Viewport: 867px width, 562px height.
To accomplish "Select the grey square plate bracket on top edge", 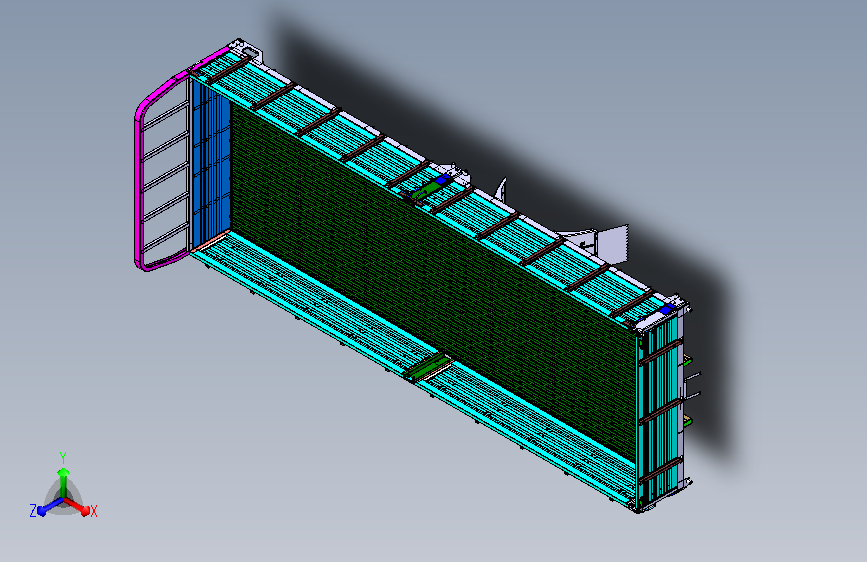I will click(x=613, y=242).
